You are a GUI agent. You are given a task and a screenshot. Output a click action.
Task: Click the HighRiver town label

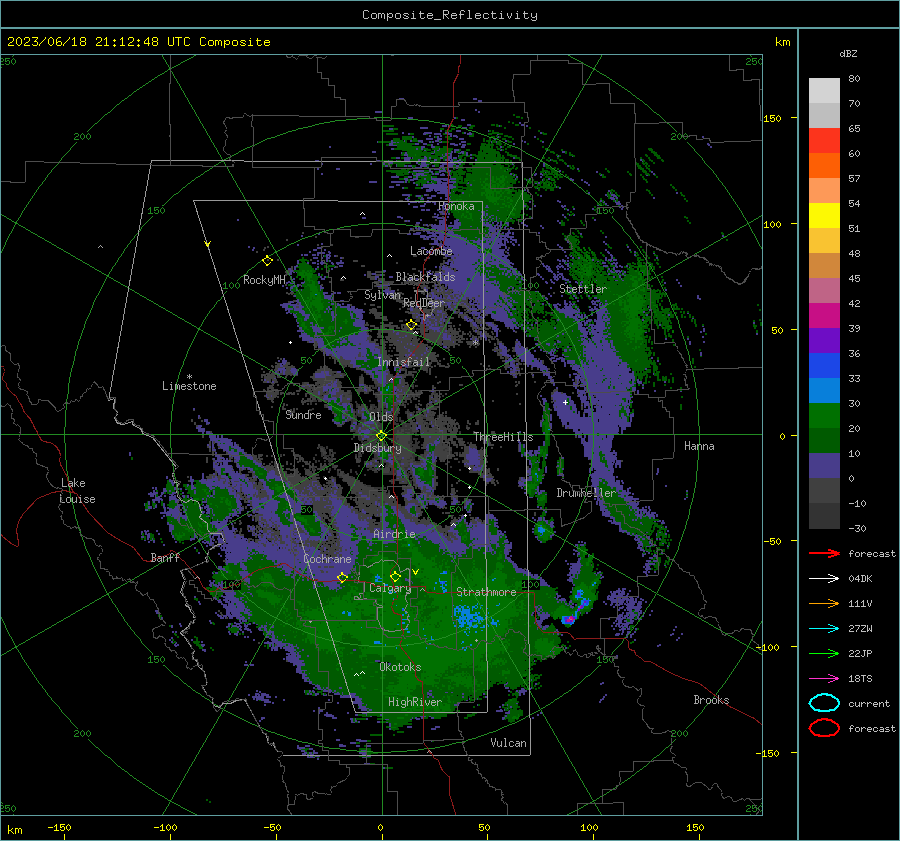(415, 702)
